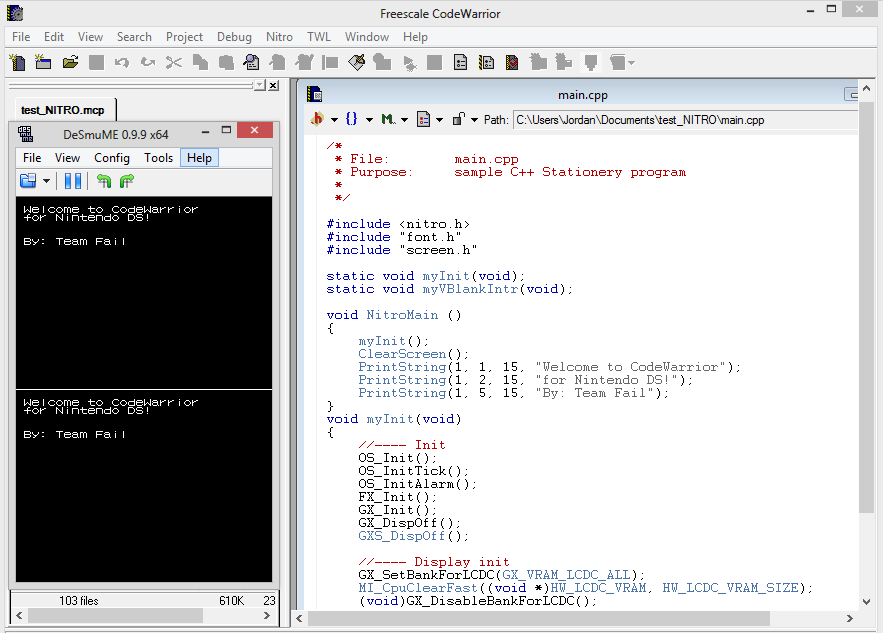
Task: Click the Debug run toolbar icon
Action: pyautogui.click(x=409, y=62)
